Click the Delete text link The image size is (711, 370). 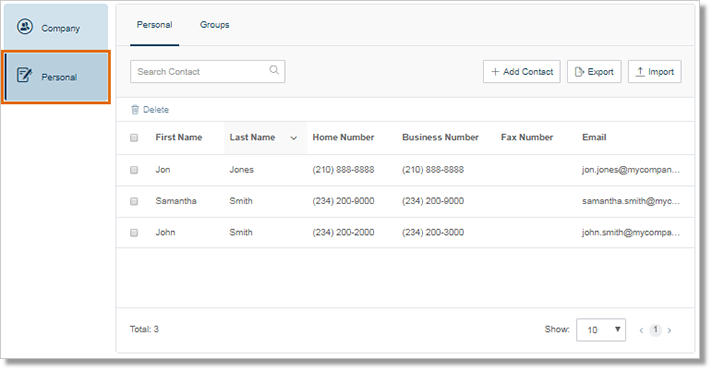pyautogui.click(x=156, y=110)
